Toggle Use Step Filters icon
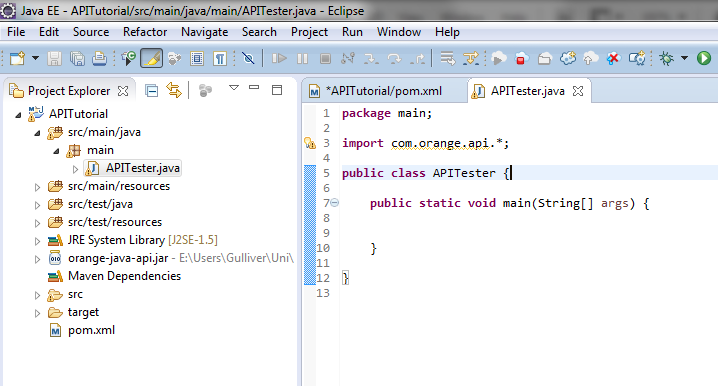The height and width of the screenshot is (386, 718). click(x=471, y=58)
